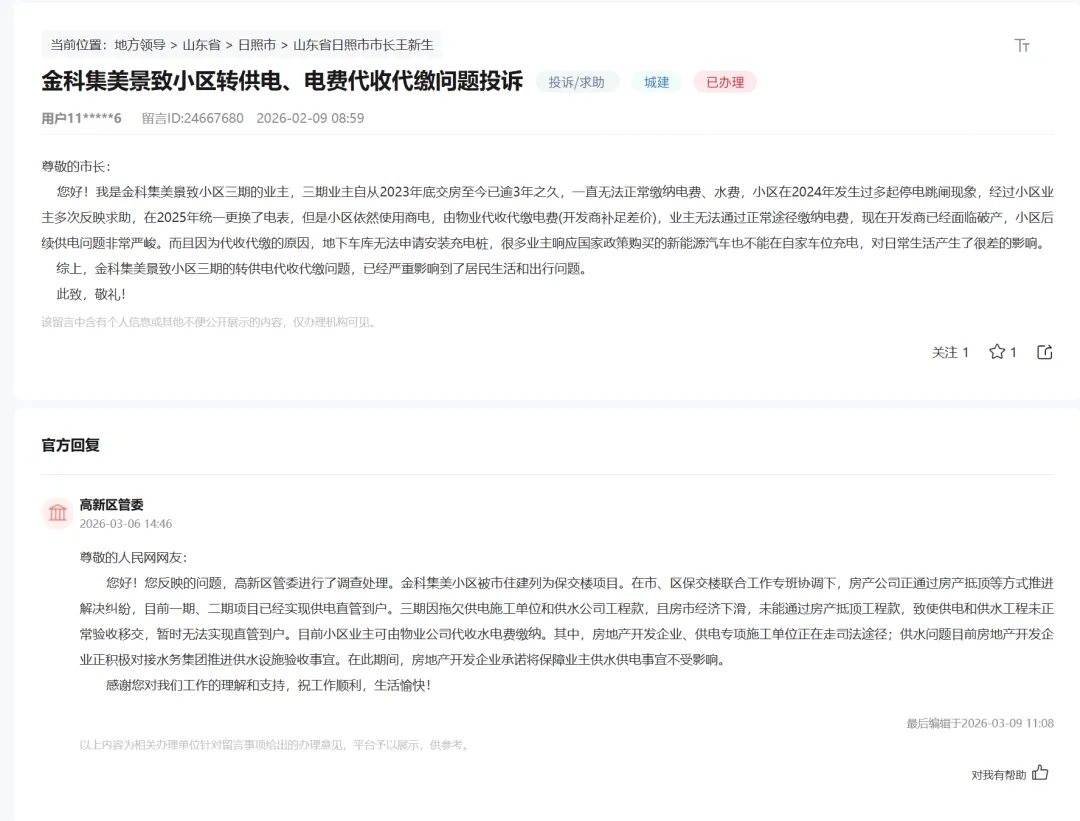Click the disclaimer 以上内容为相关办理单位

pos(274,745)
